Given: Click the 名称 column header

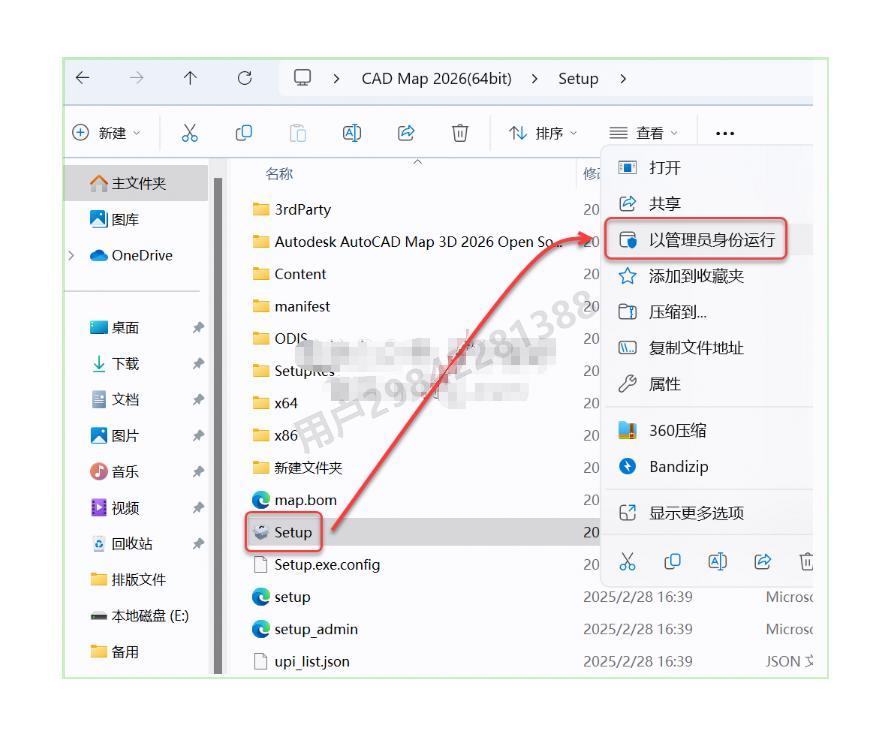Looking at the screenshot, I should (x=279, y=174).
